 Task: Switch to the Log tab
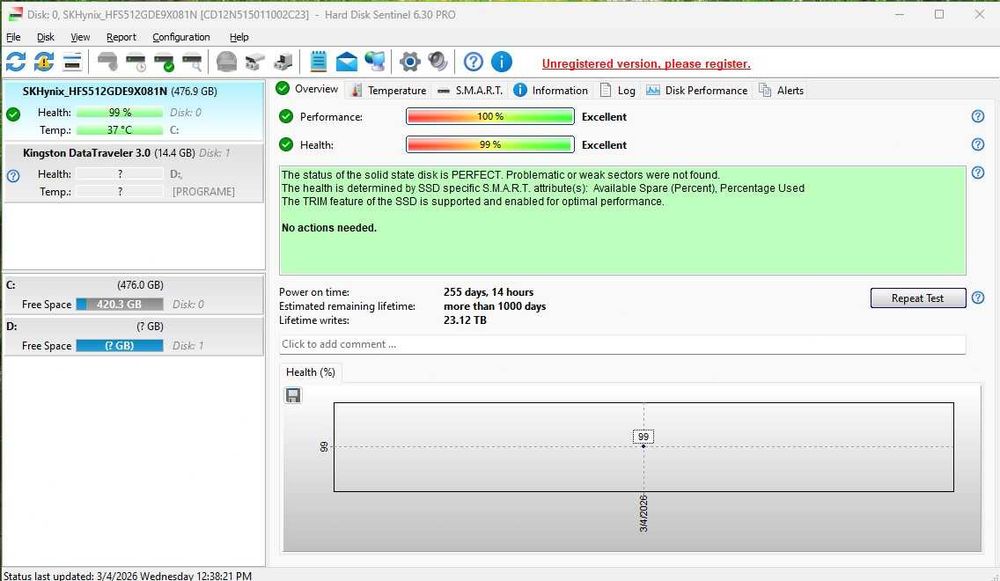click(618, 91)
